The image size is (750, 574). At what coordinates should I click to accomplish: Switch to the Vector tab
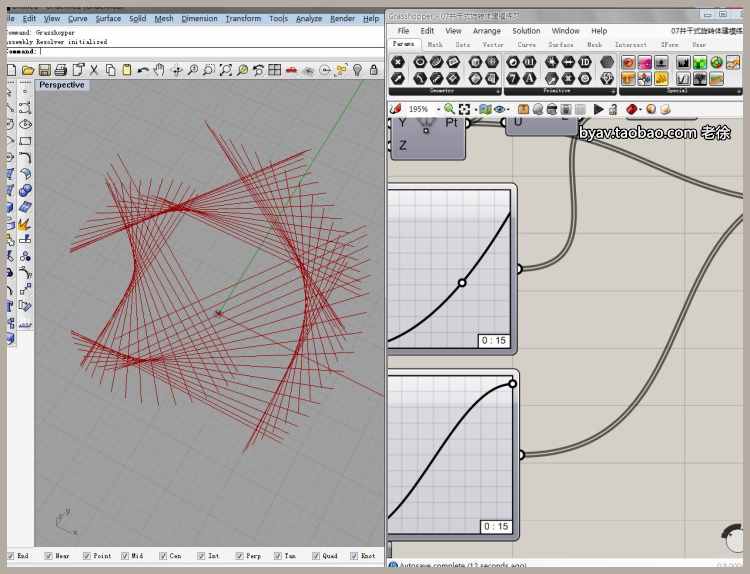pos(493,45)
